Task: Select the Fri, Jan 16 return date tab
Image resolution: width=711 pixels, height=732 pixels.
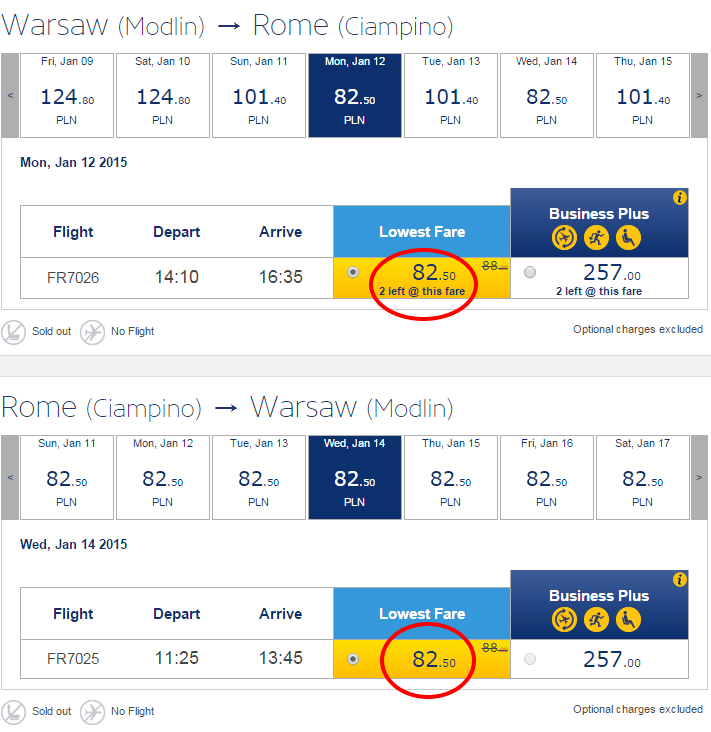Action: click(546, 477)
